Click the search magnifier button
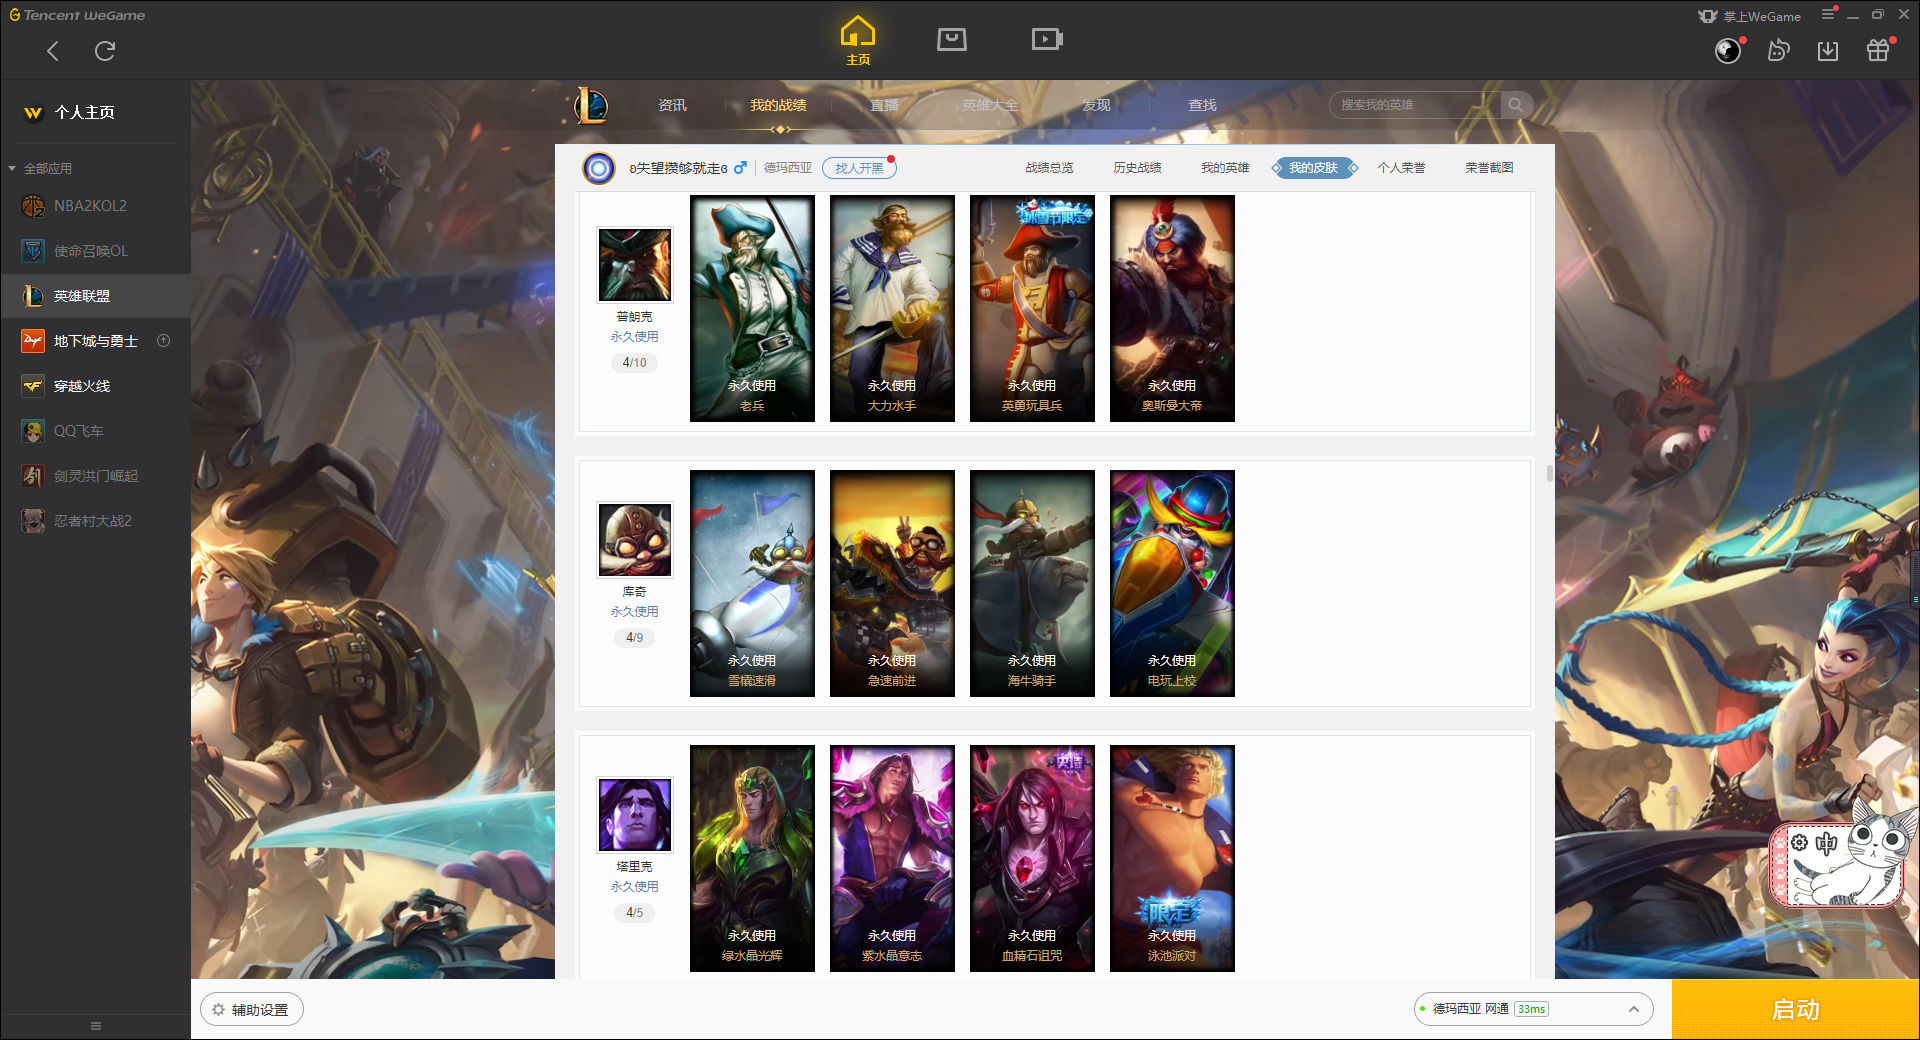The width and height of the screenshot is (1920, 1040). (x=1516, y=104)
